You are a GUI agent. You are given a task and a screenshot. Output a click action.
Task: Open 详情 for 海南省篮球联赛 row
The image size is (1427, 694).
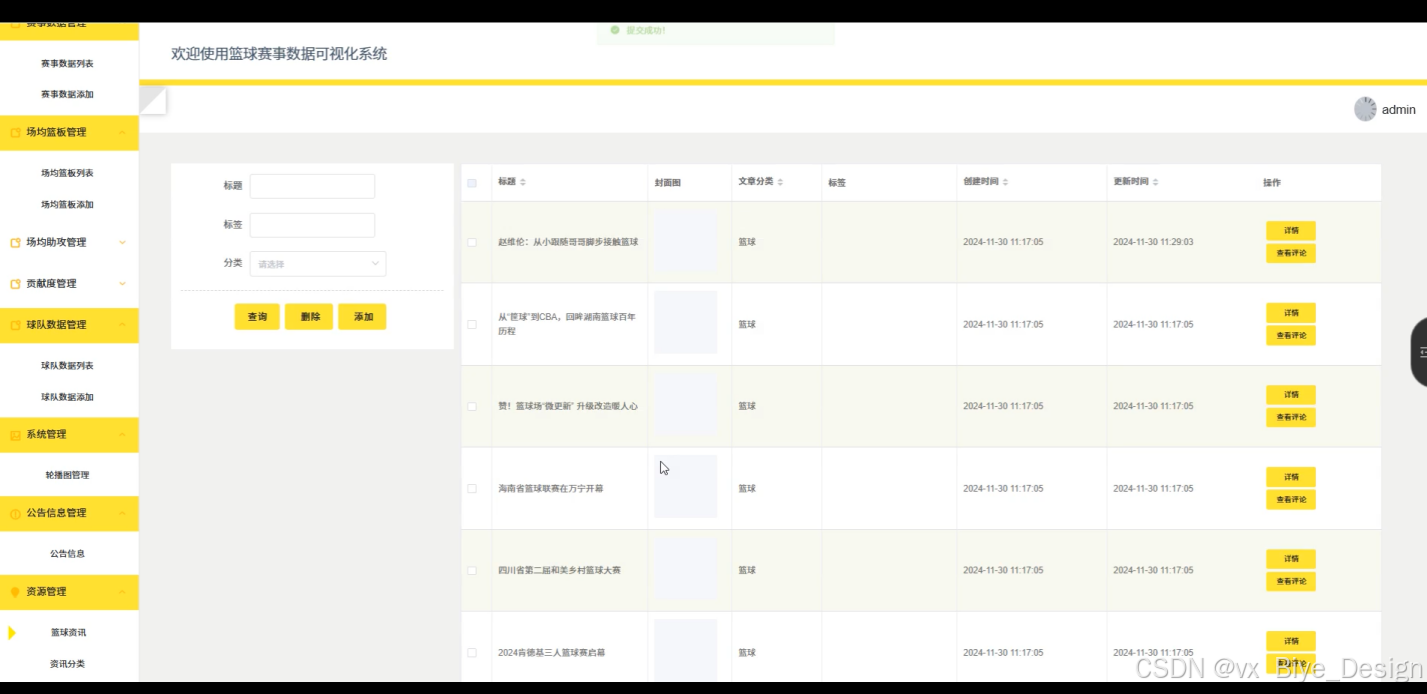1291,476
